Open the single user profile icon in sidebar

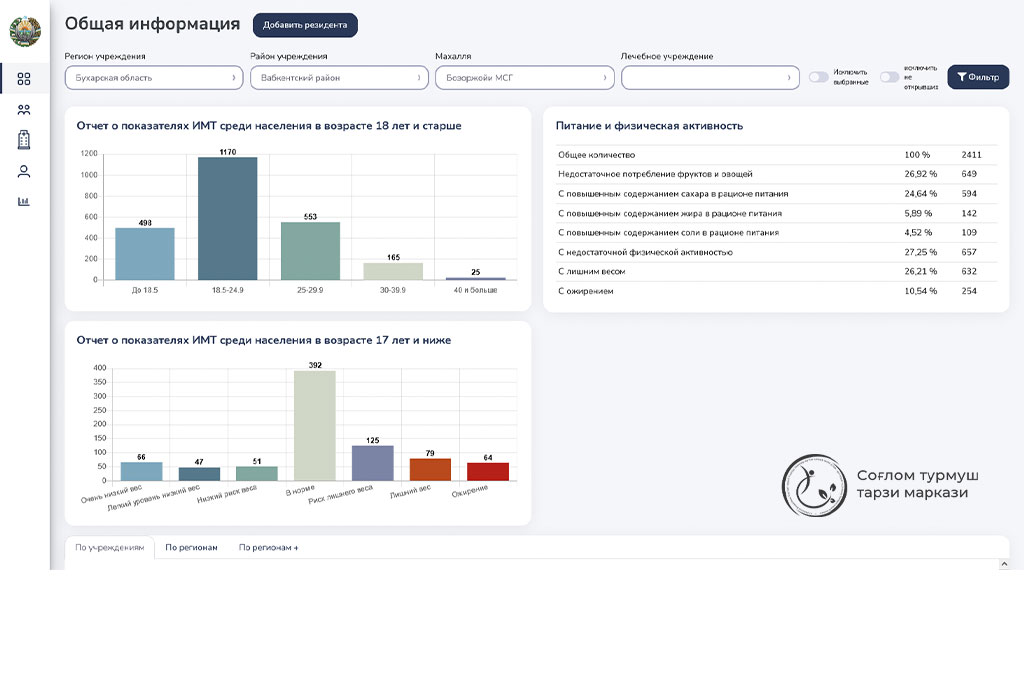[24, 171]
